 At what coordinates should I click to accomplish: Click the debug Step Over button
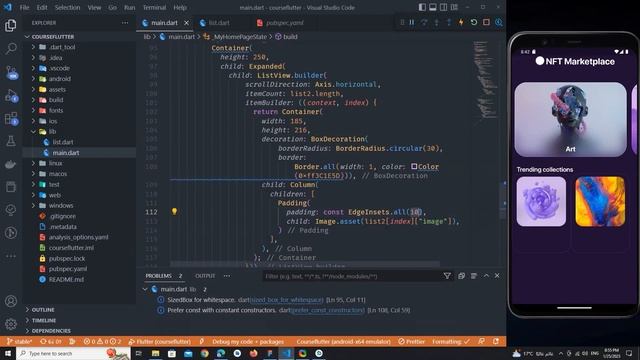click(x=424, y=22)
